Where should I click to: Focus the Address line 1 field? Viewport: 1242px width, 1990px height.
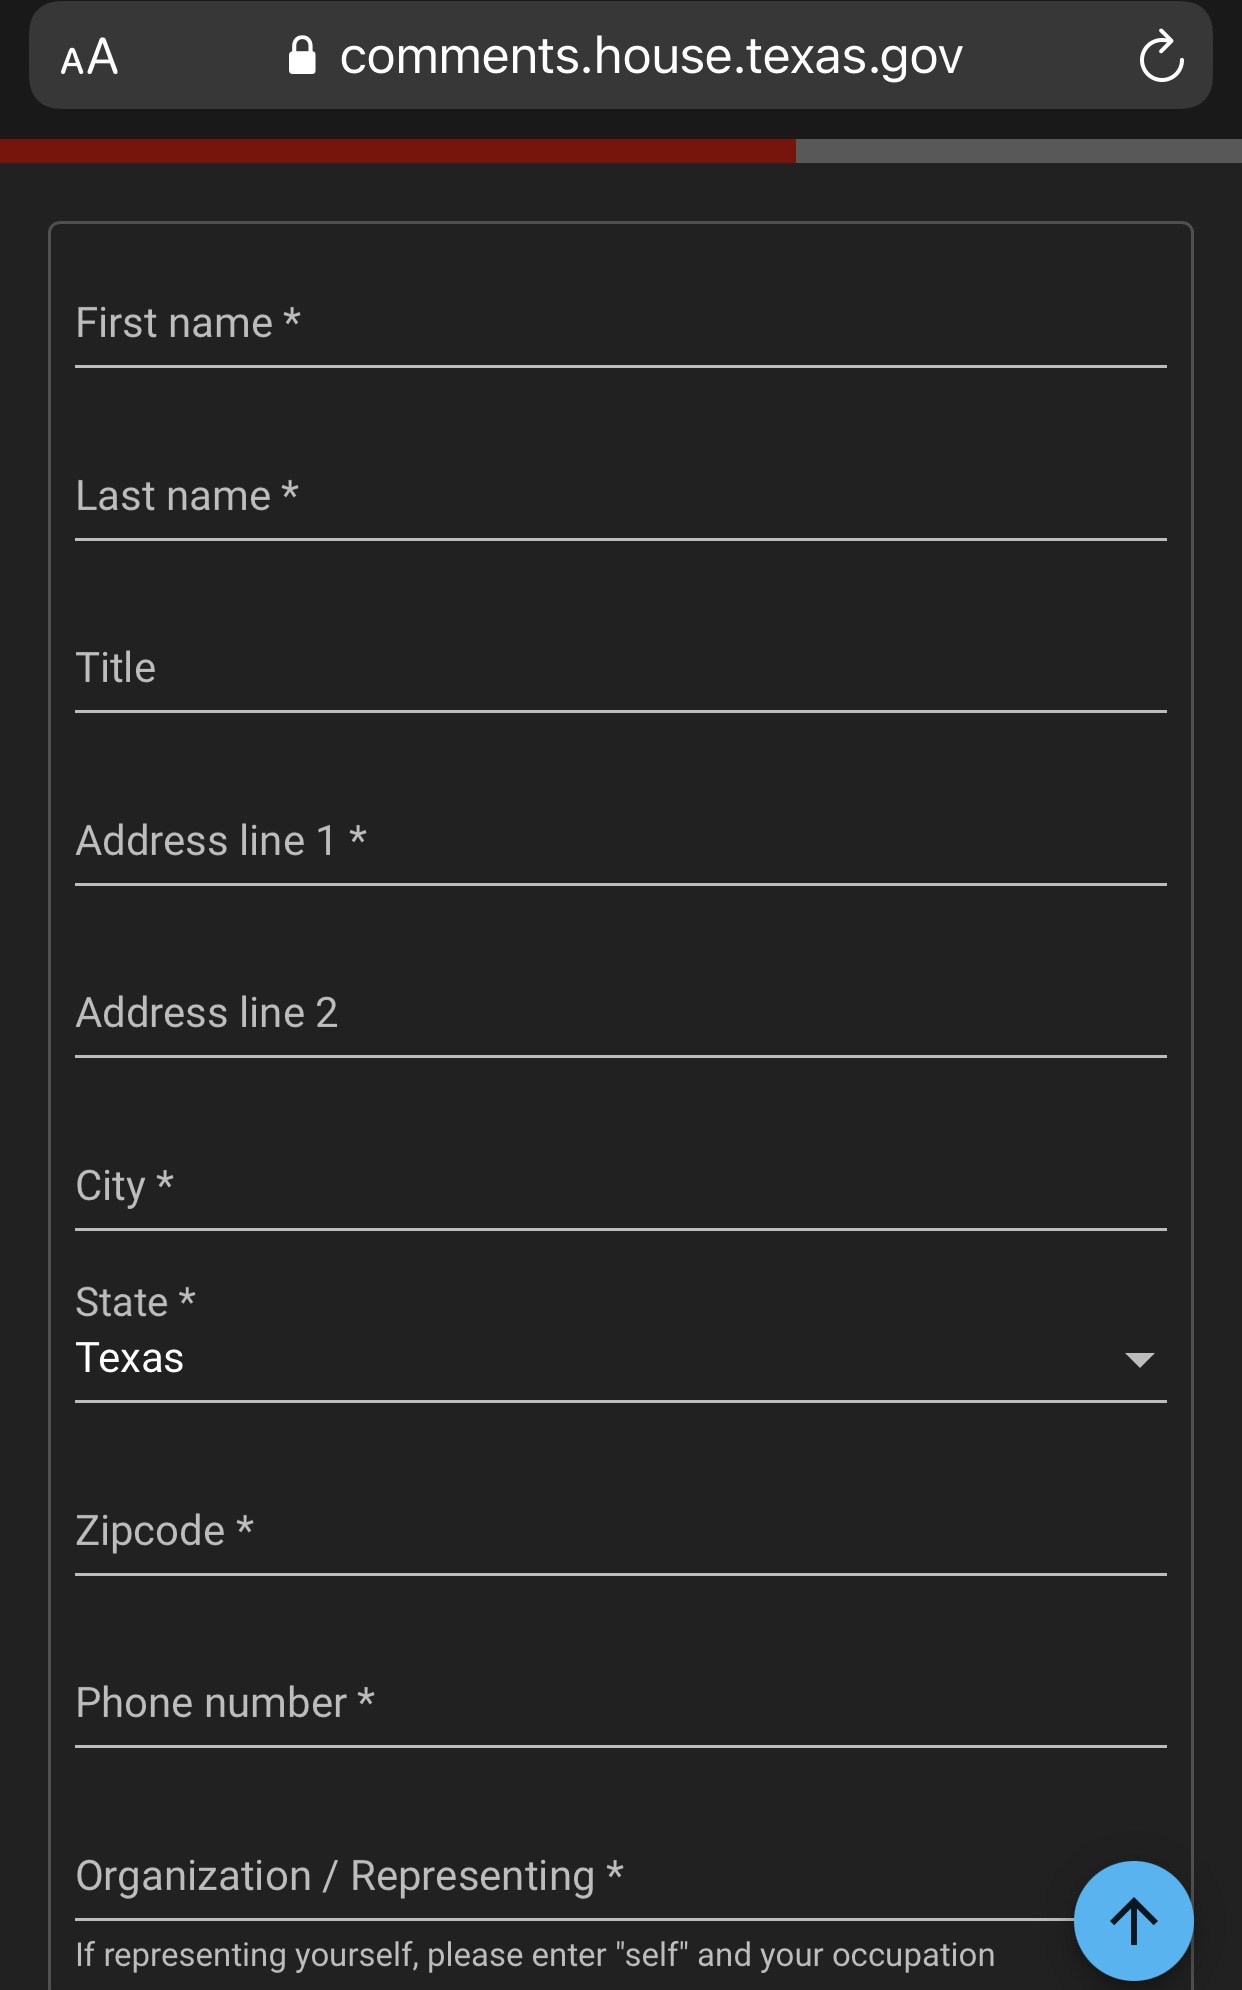point(620,842)
